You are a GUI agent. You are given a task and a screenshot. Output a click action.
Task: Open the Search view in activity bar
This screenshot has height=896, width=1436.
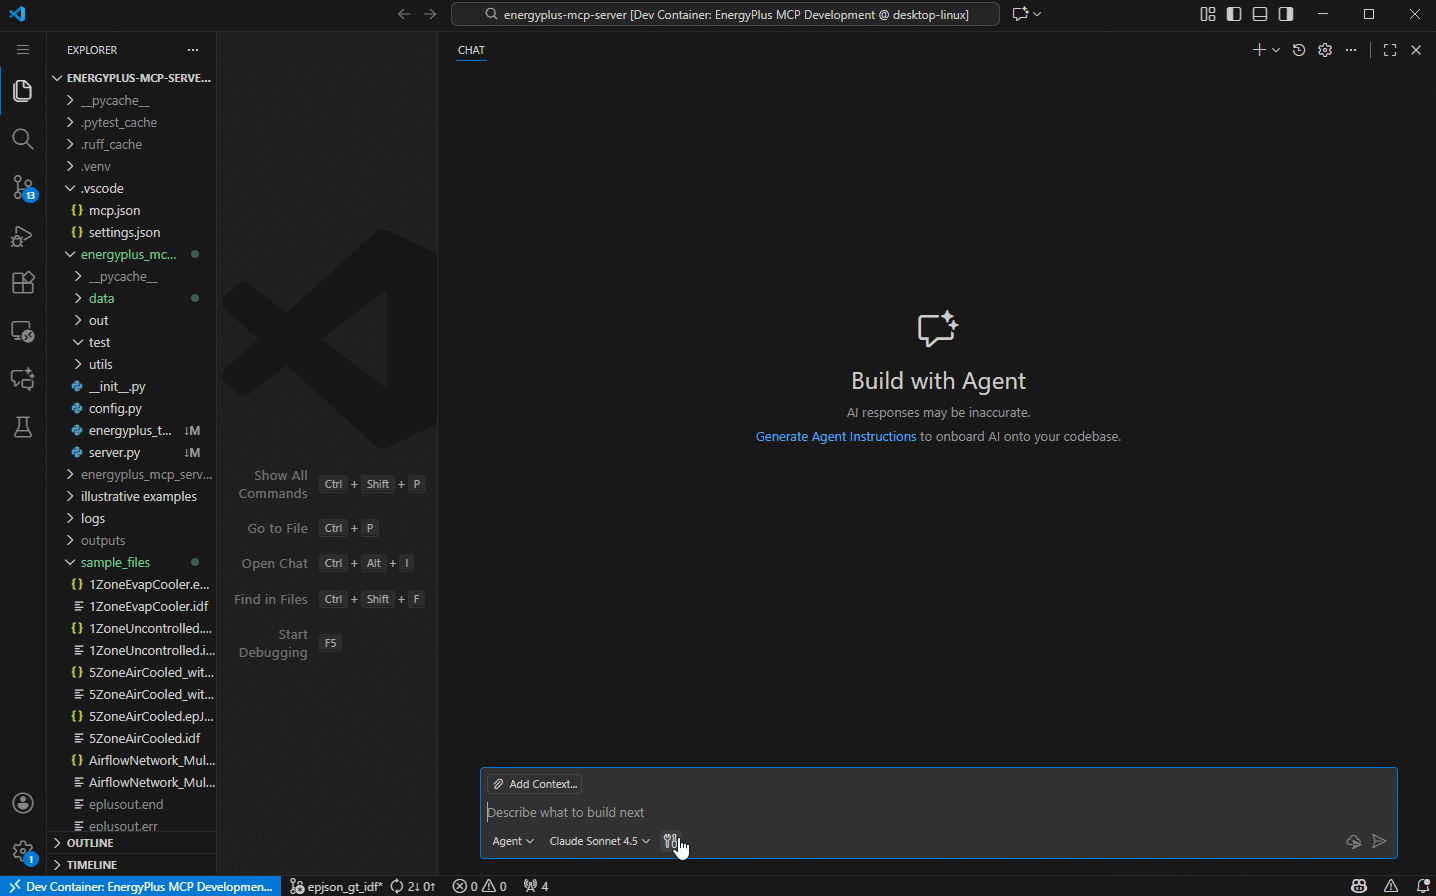tap(23, 139)
